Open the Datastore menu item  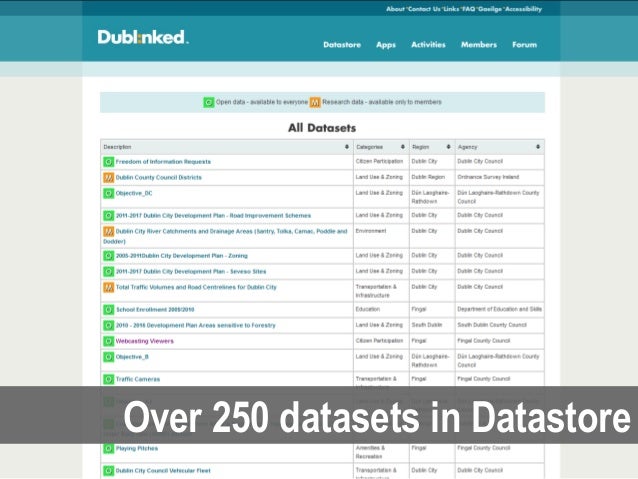342,45
